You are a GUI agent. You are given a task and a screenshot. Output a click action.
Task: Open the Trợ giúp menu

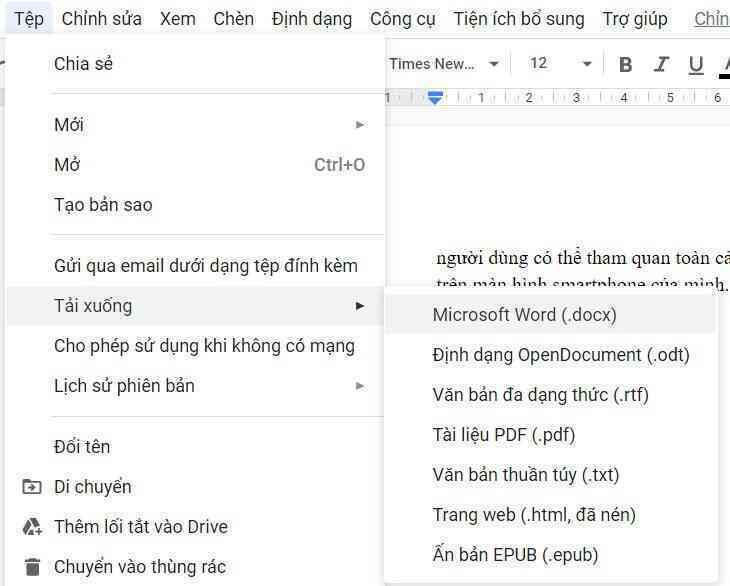coord(635,20)
